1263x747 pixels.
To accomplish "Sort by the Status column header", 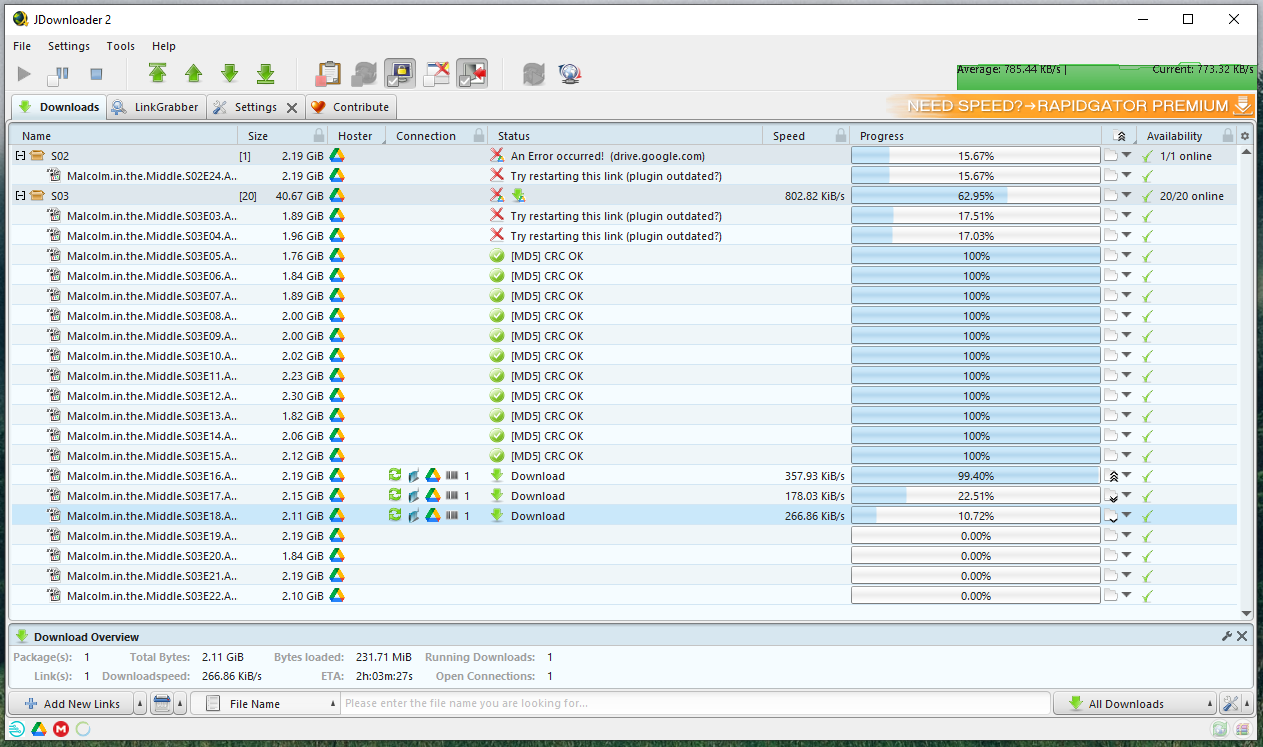I will tap(625, 136).
